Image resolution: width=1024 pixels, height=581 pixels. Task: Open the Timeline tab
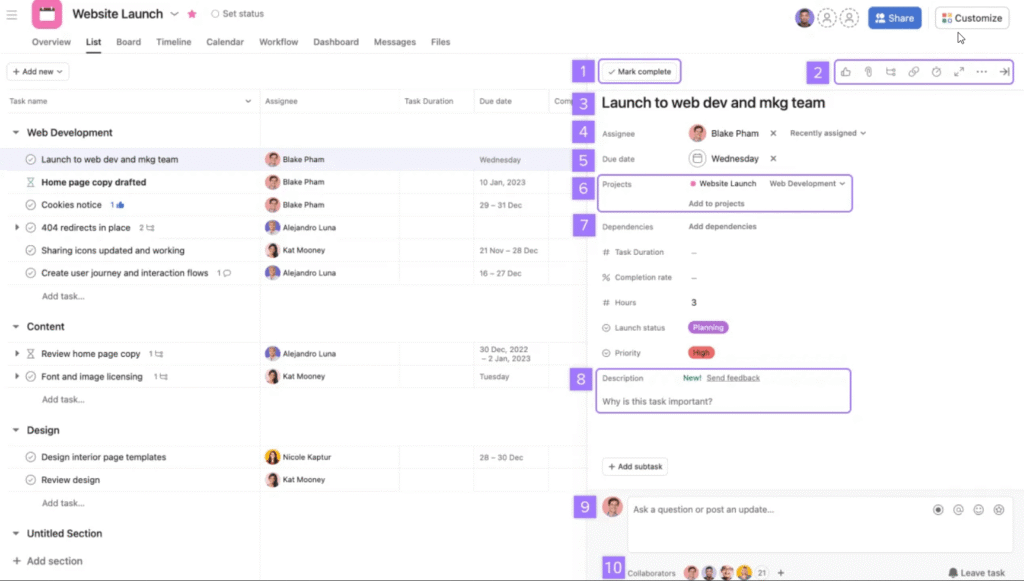[x=173, y=42]
